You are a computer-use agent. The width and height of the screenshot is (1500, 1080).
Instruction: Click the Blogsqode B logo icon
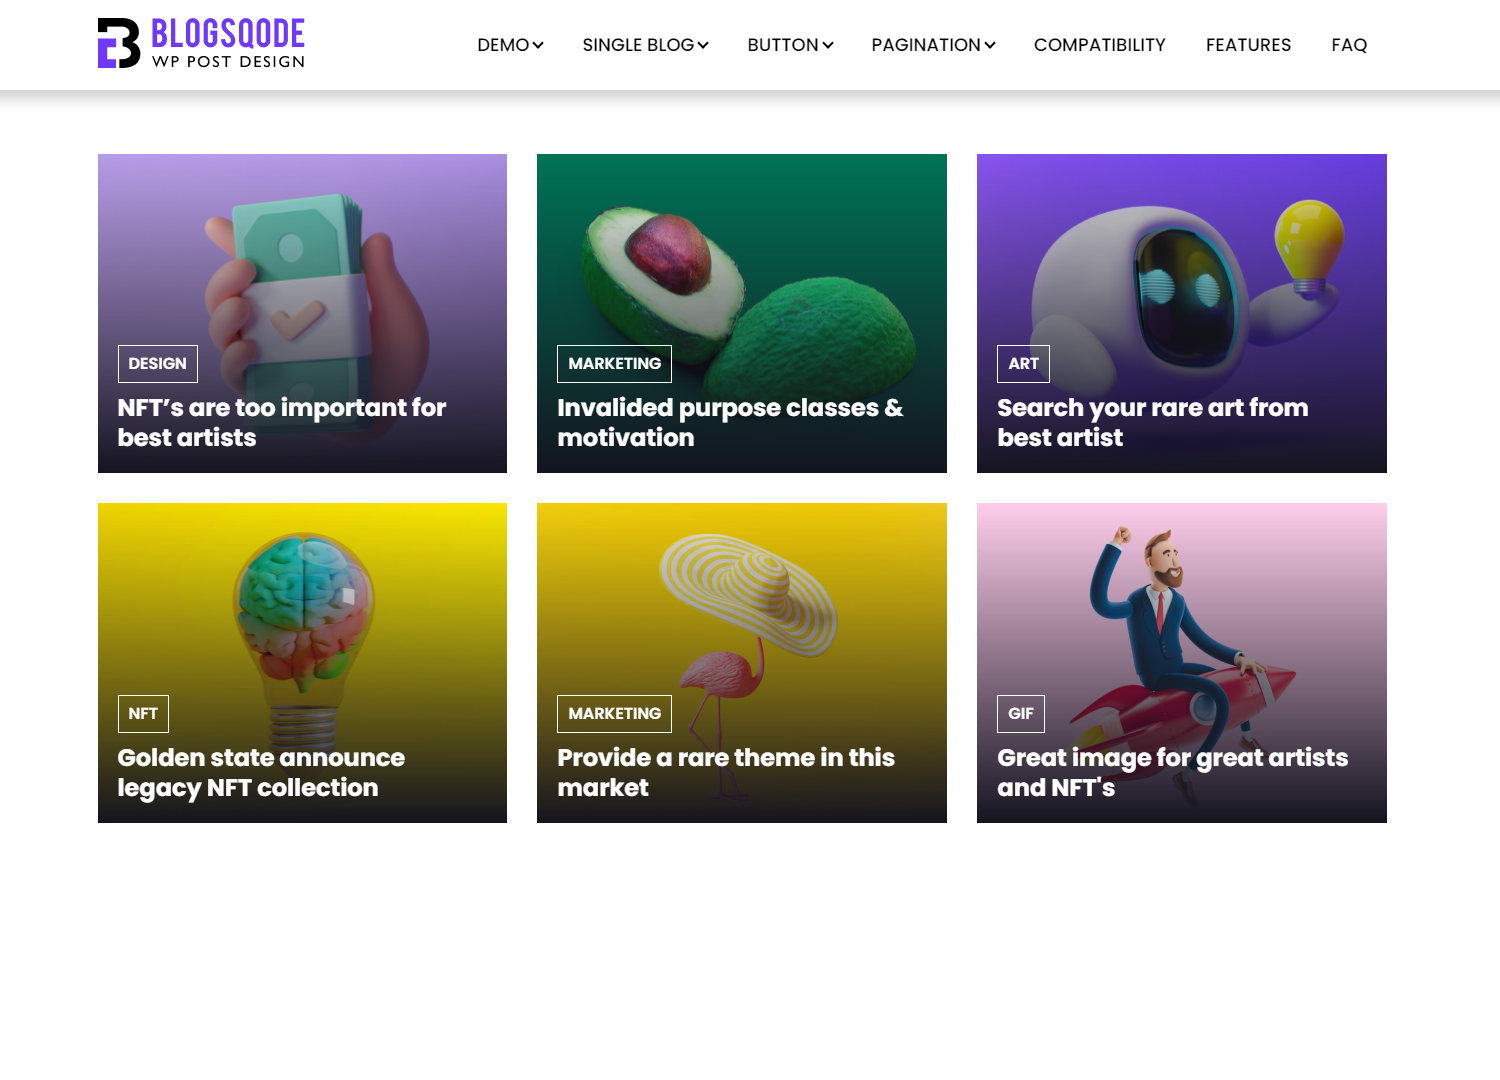(119, 43)
